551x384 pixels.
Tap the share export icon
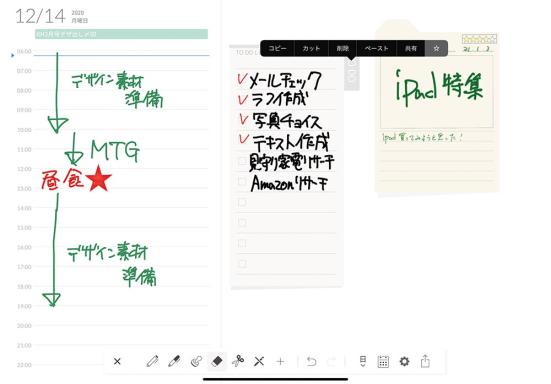425,361
